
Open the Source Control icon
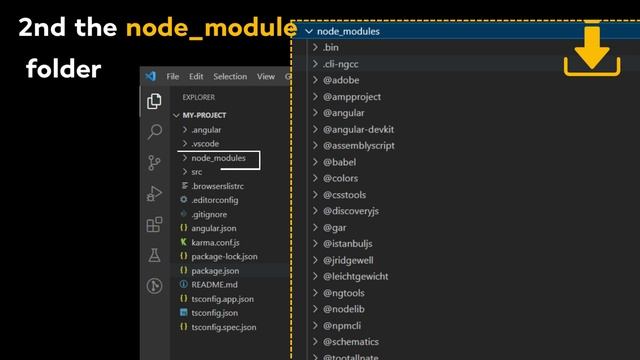(154, 163)
